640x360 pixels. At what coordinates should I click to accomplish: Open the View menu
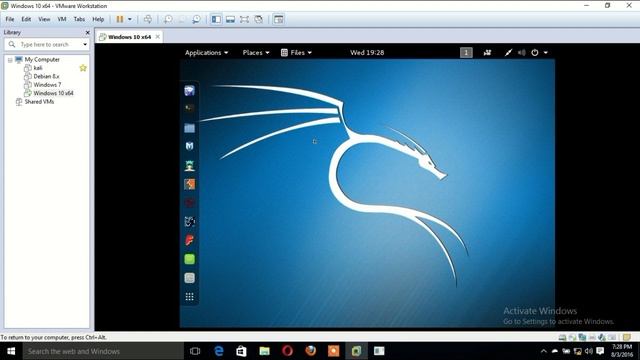44,19
